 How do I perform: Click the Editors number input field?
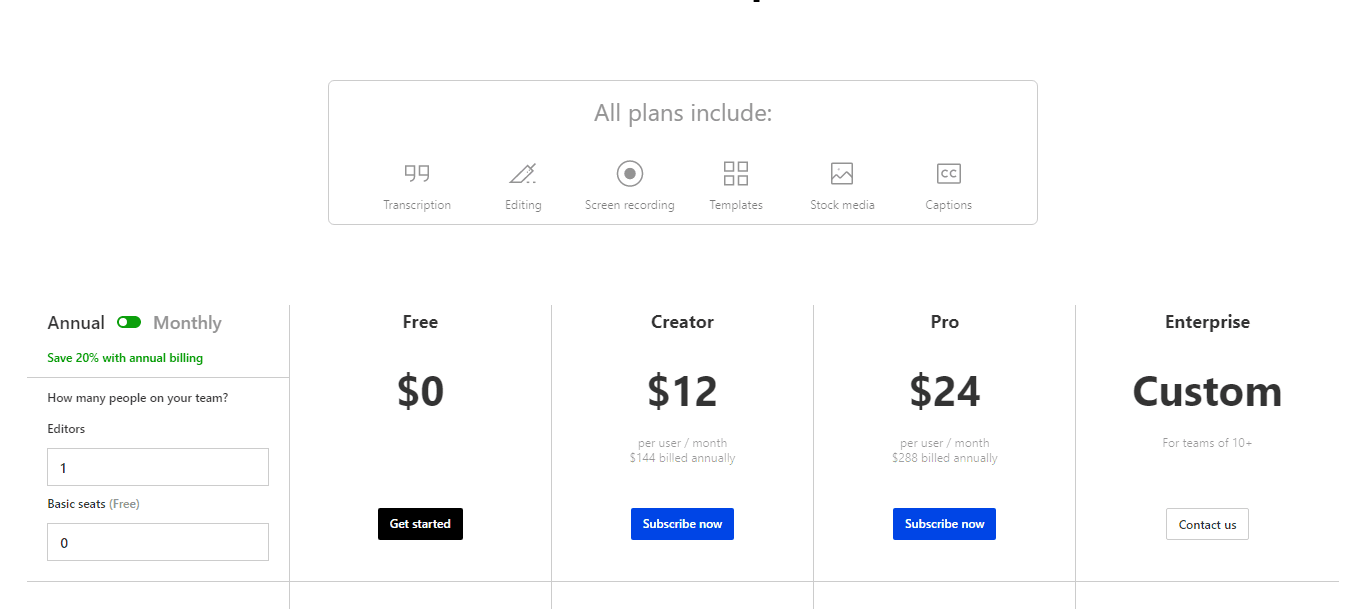(158, 467)
